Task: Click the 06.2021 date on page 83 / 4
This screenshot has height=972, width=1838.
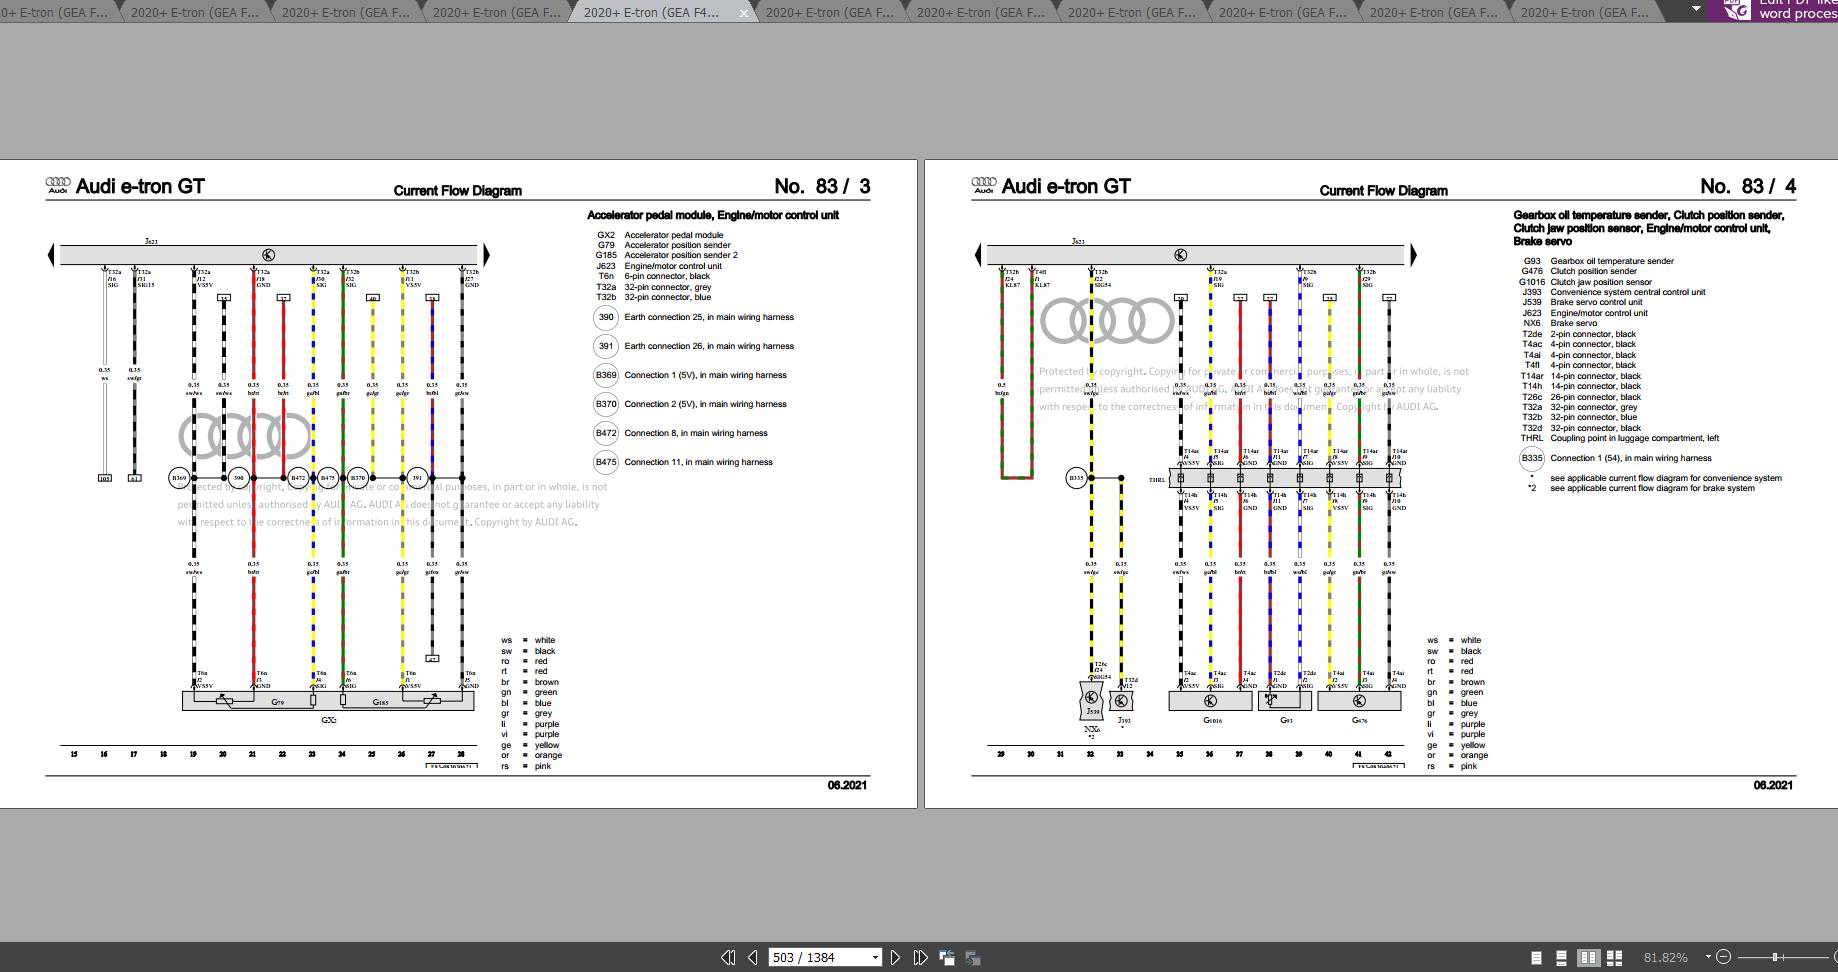Action: click(x=1773, y=786)
